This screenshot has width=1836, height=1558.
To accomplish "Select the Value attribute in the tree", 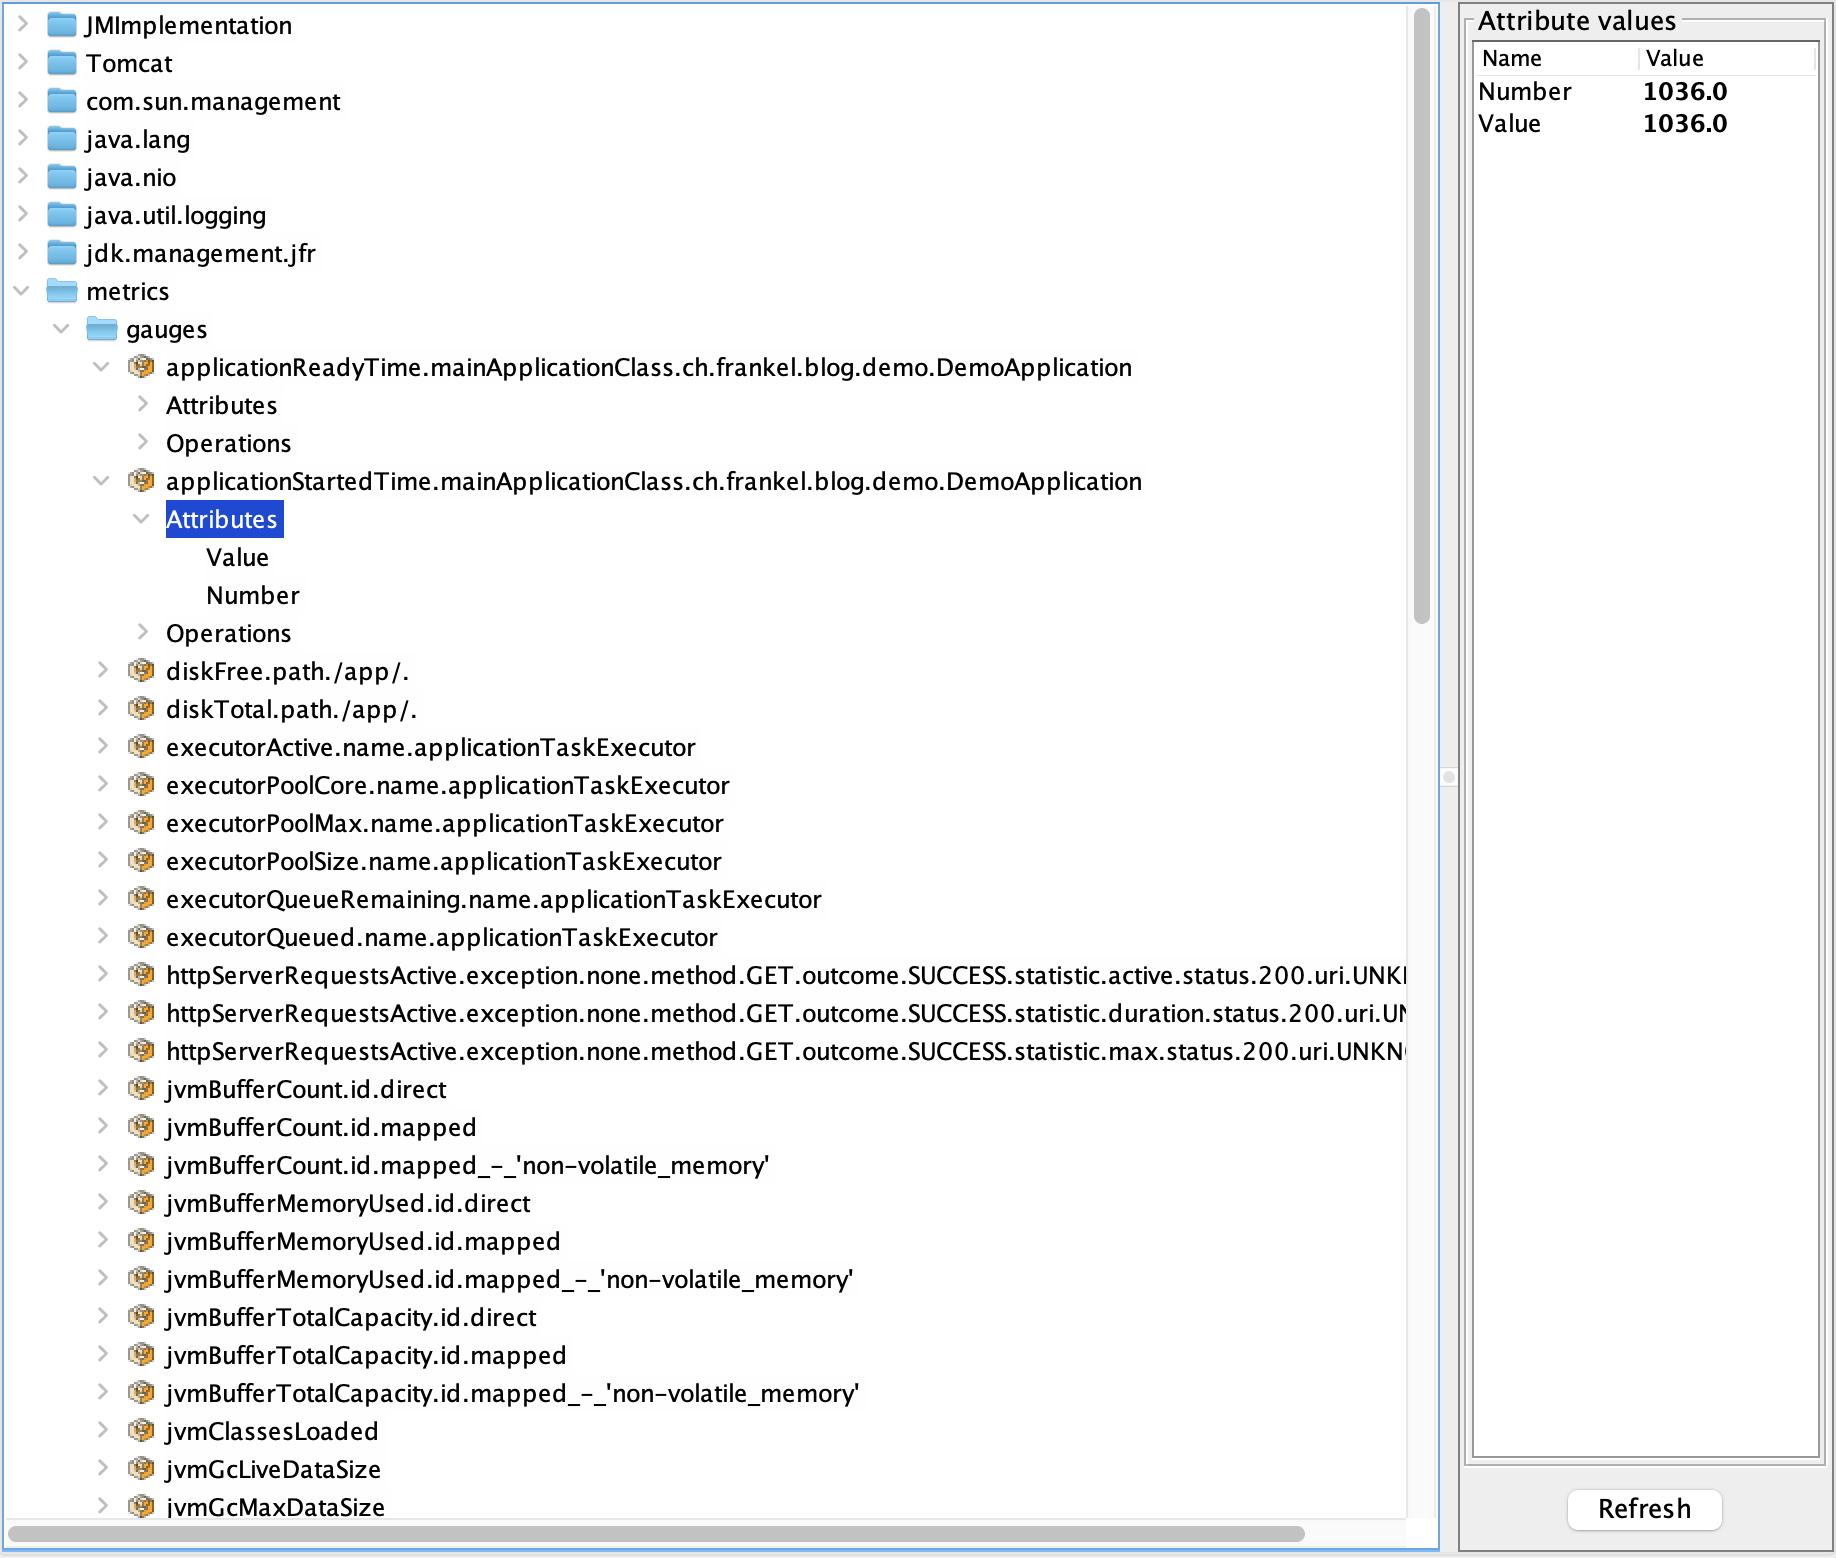I will point(237,557).
